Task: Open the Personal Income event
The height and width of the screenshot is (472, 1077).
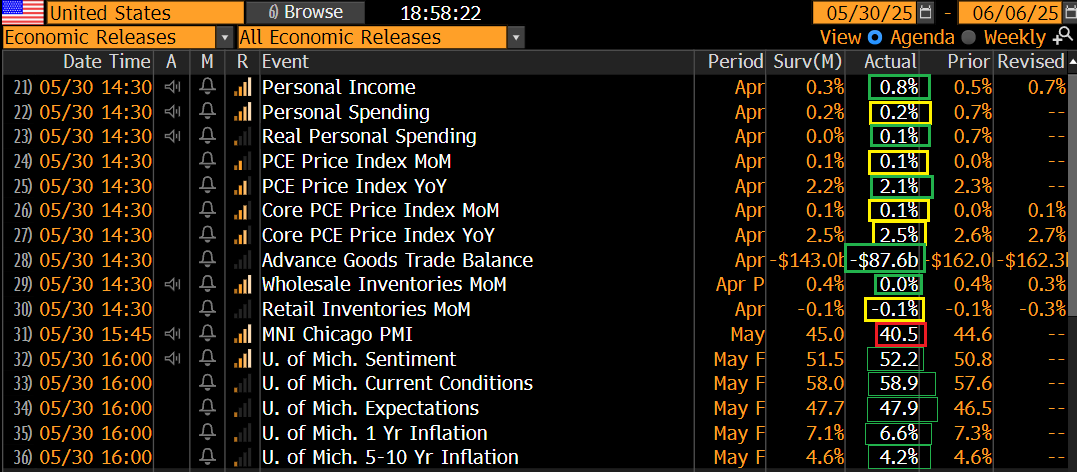Action: (x=339, y=87)
